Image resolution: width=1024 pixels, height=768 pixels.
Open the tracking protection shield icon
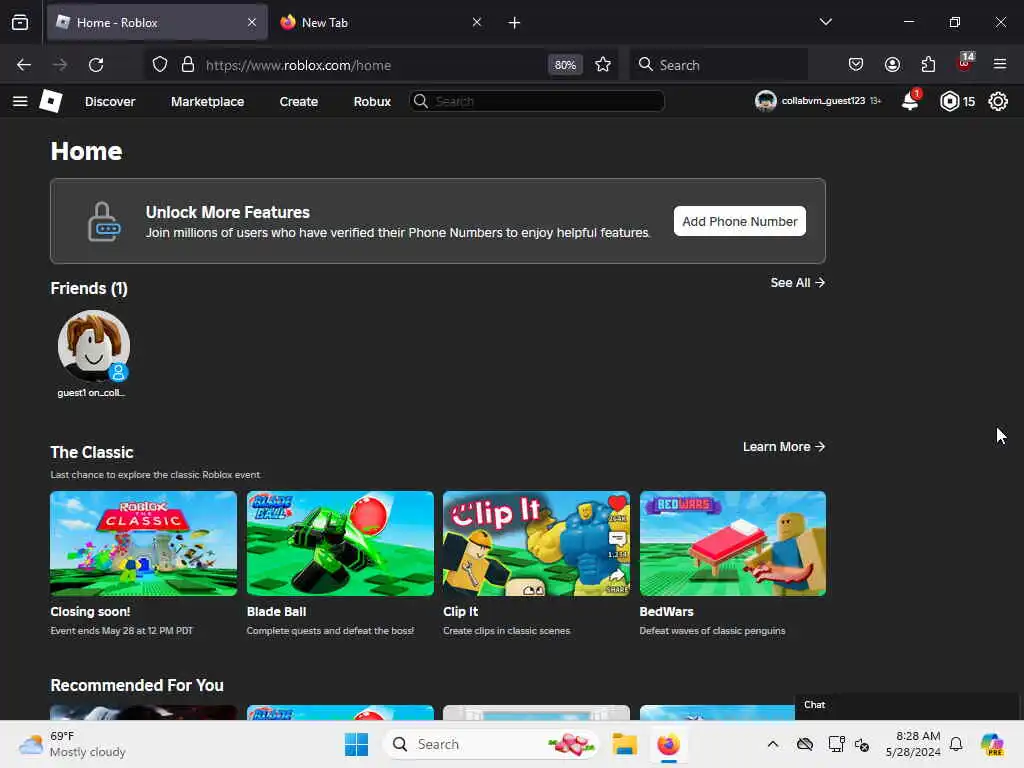point(160,65)
